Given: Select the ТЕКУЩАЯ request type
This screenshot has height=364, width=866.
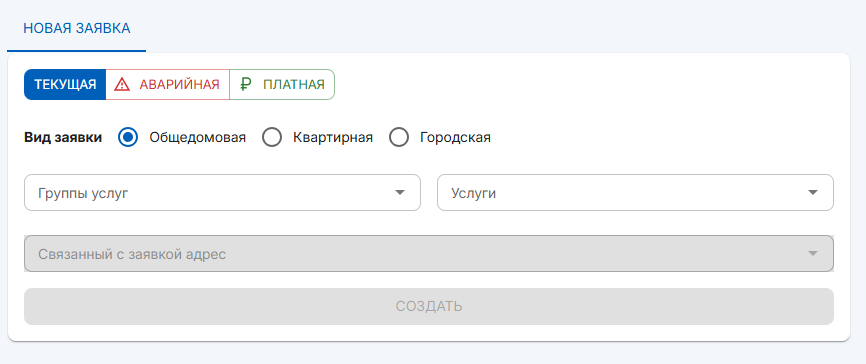Looking at the screenshot, I should point(65,85).
